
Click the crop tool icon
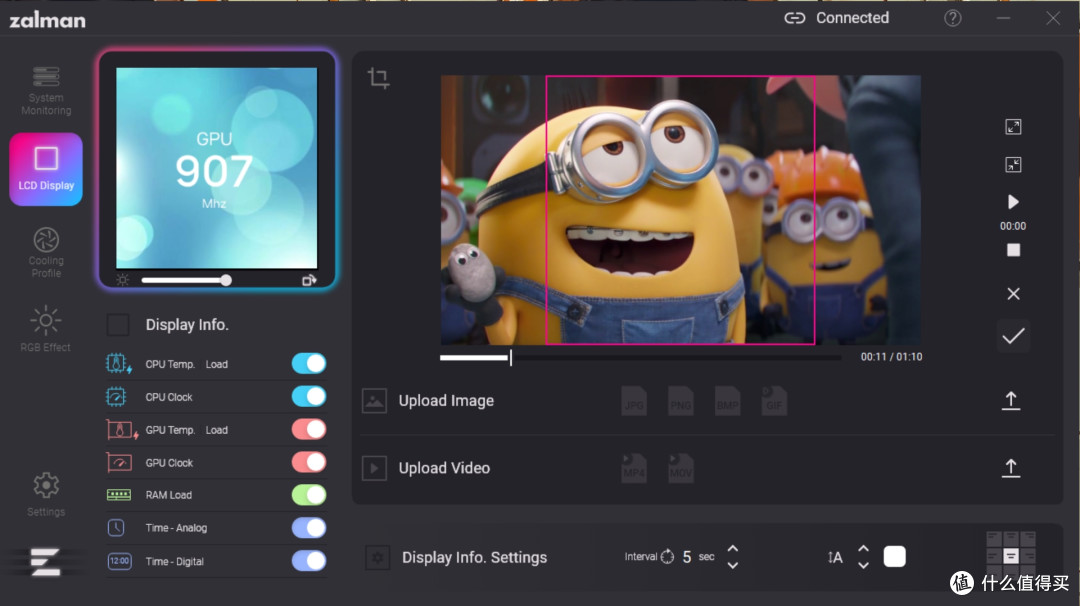[x=378, y=78]
